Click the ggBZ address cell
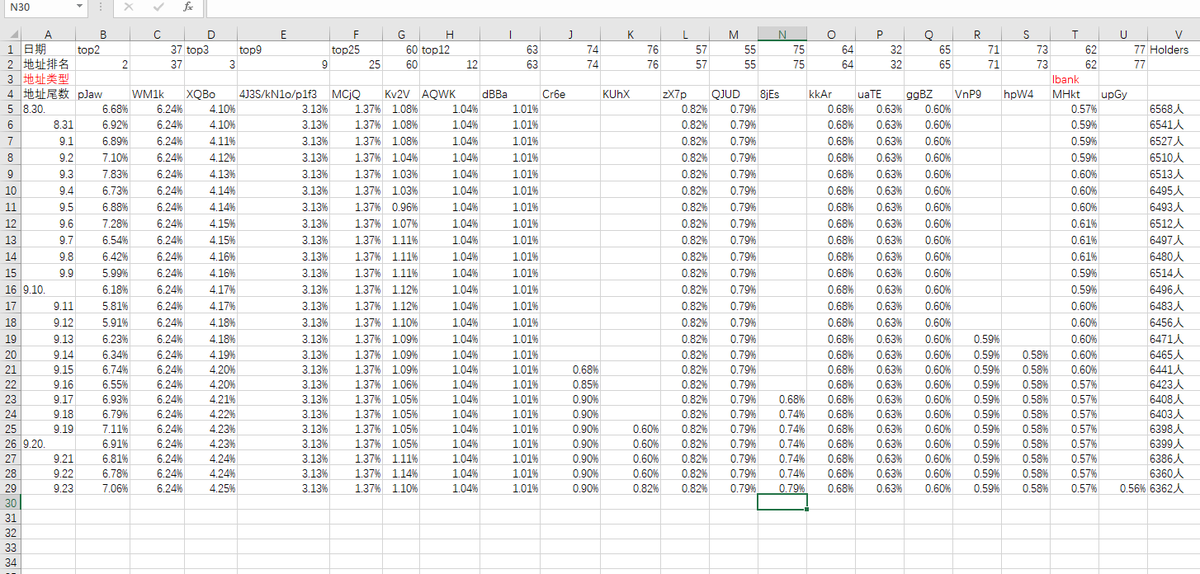 point(928,93)
